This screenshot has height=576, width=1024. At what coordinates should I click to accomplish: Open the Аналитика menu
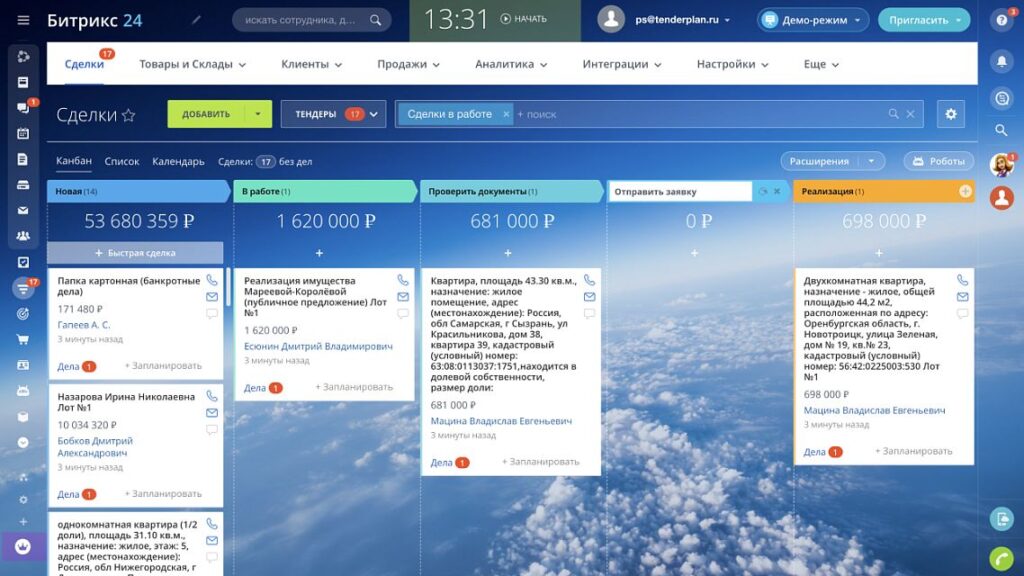[x=511, y=64]
